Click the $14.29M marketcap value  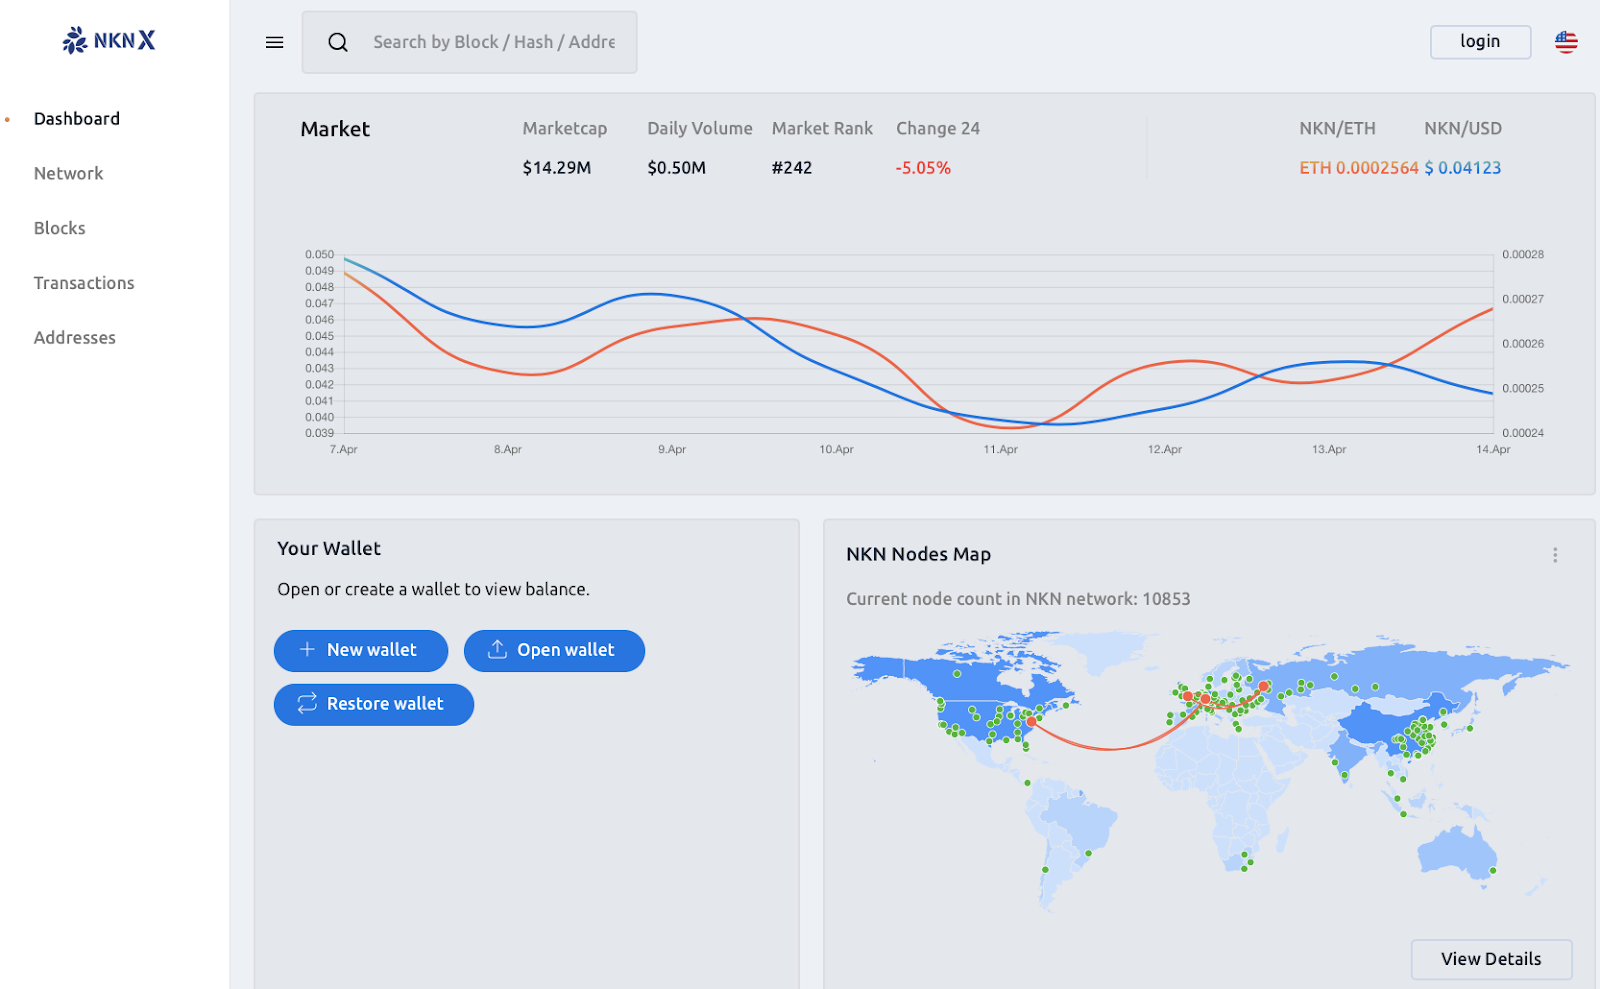point(557,168)
